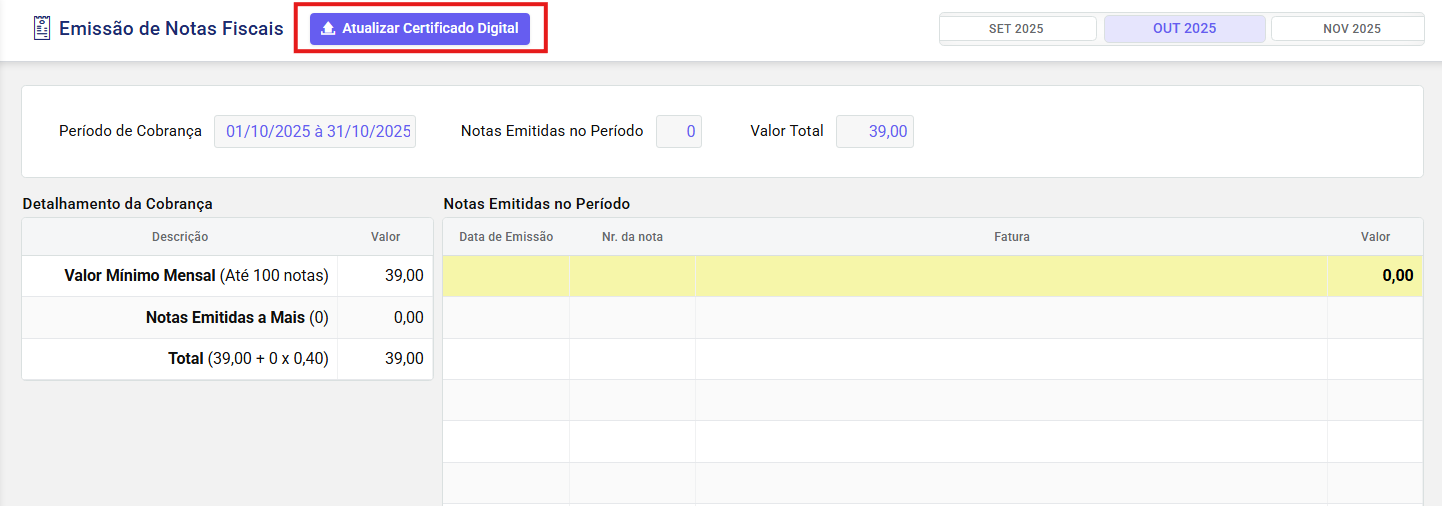Click the Valor header in Detalhamento da Cobrança
Screen dimensions: 1442x506
click(385, 237)
